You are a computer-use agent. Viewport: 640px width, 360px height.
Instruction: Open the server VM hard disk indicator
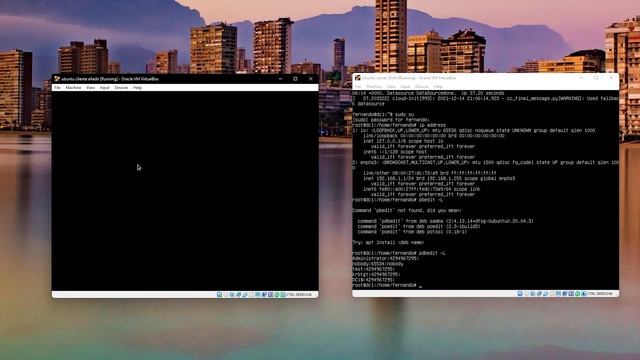click(x=520, y=293)
